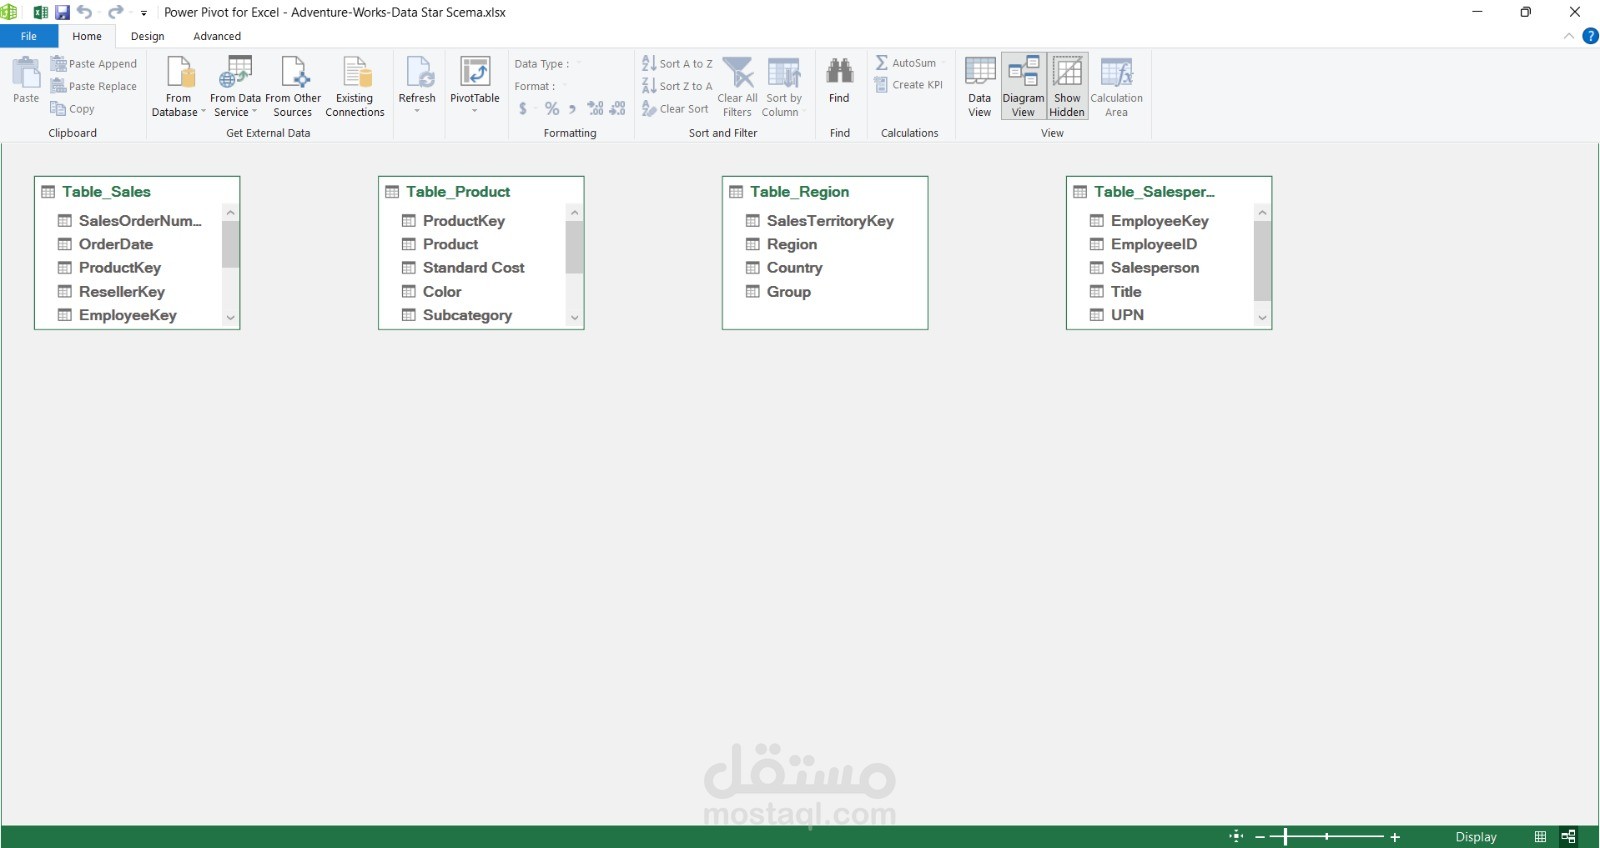This screenshot has height=848, width=1600.
Task: Click Clear Sort
Action: pos(675,109)
